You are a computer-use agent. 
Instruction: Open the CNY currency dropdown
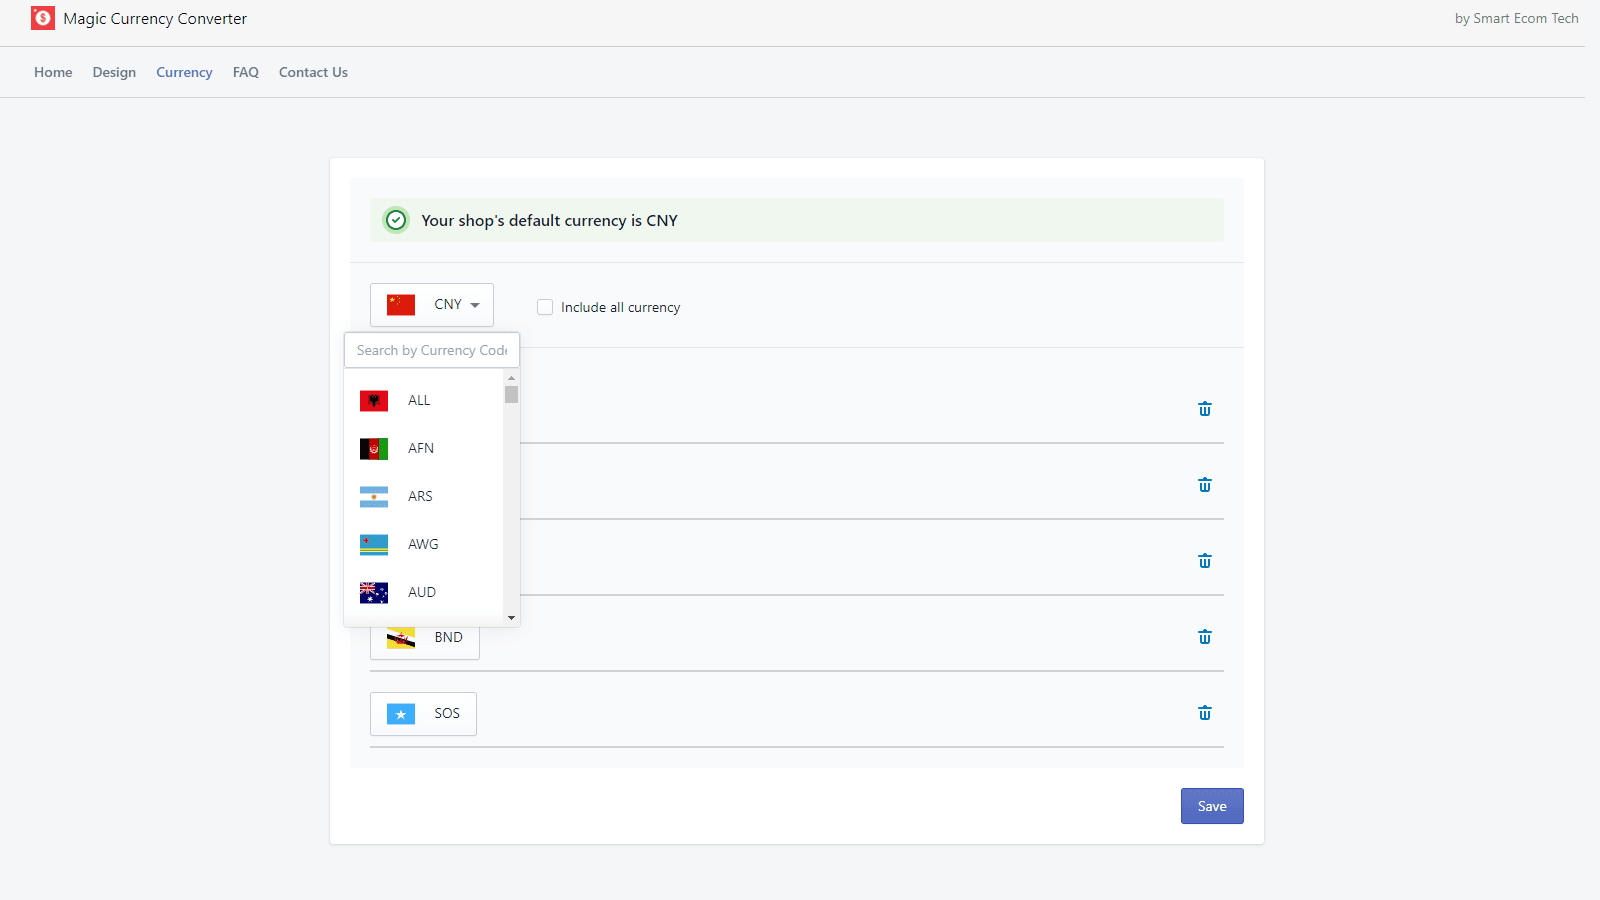(x=432, y=305)
